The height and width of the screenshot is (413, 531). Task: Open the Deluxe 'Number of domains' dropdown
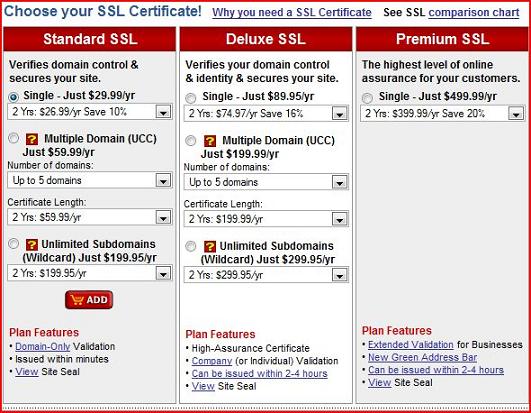click(x=266, y=182)
